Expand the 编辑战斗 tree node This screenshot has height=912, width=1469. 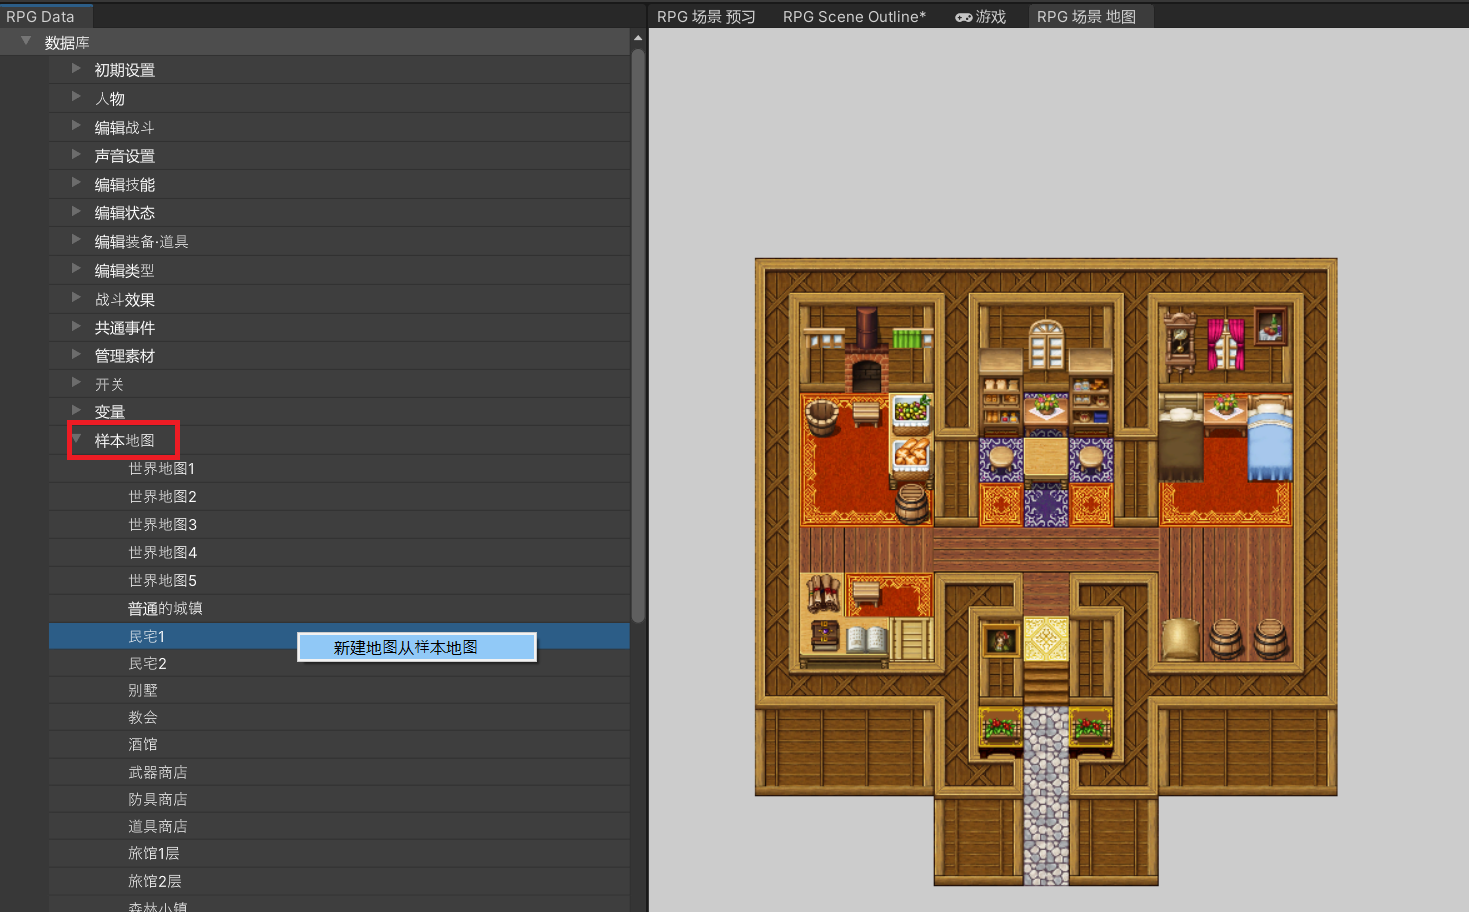76,126
